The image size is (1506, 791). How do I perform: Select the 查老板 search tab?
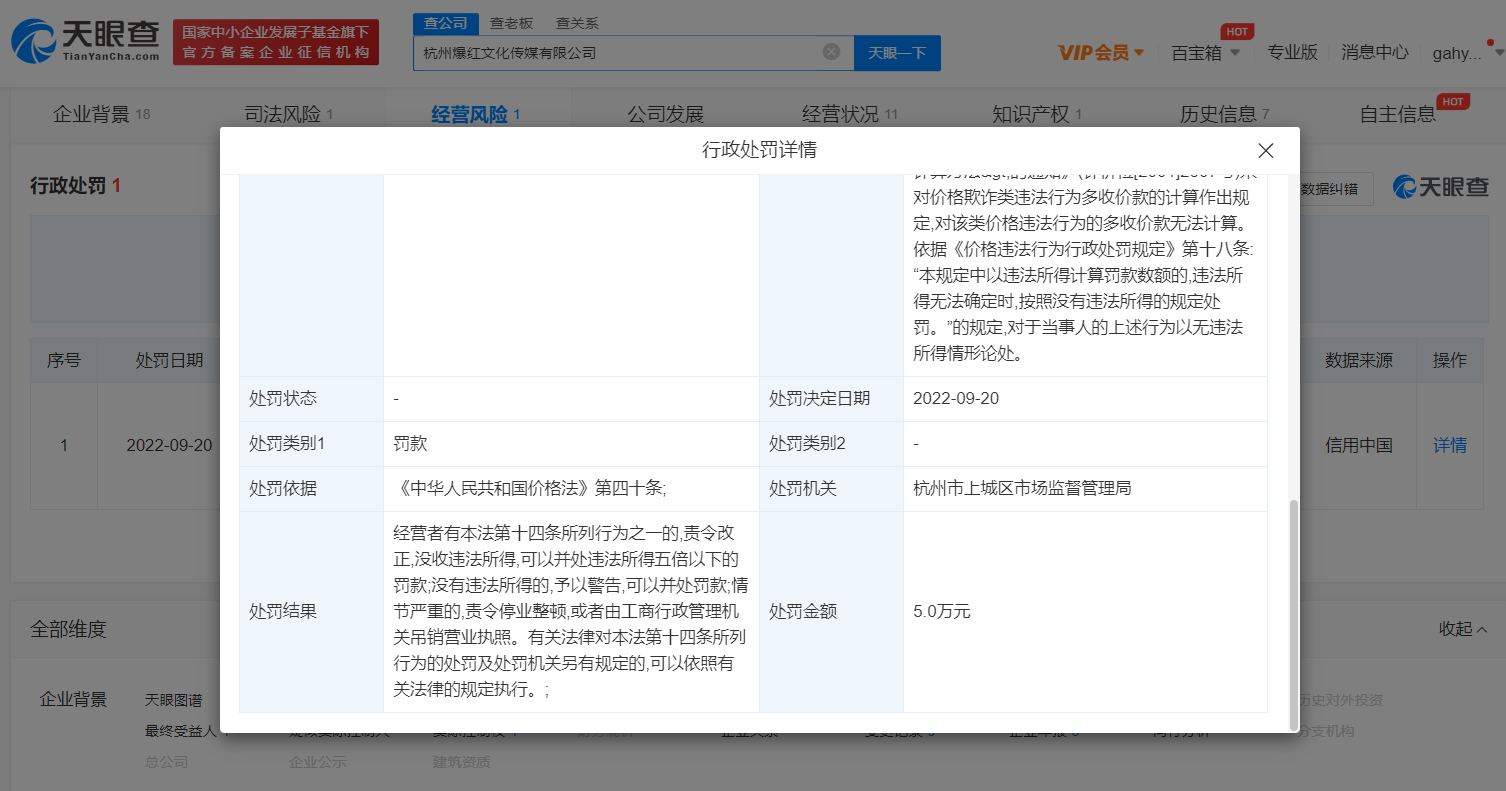point(511,23)
